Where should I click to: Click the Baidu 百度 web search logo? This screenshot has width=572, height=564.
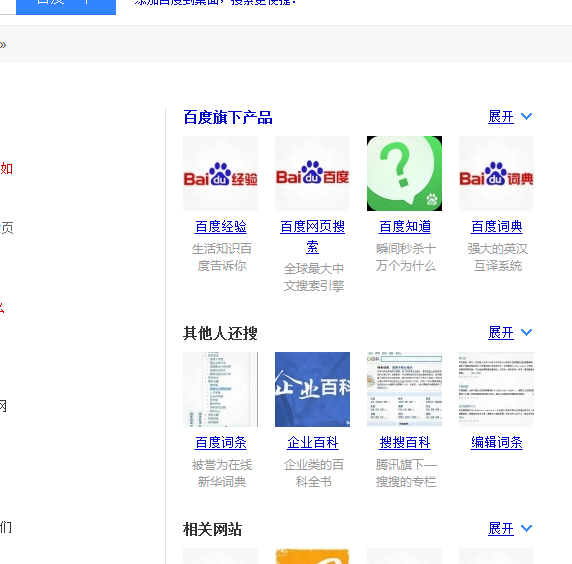(312, 173)
